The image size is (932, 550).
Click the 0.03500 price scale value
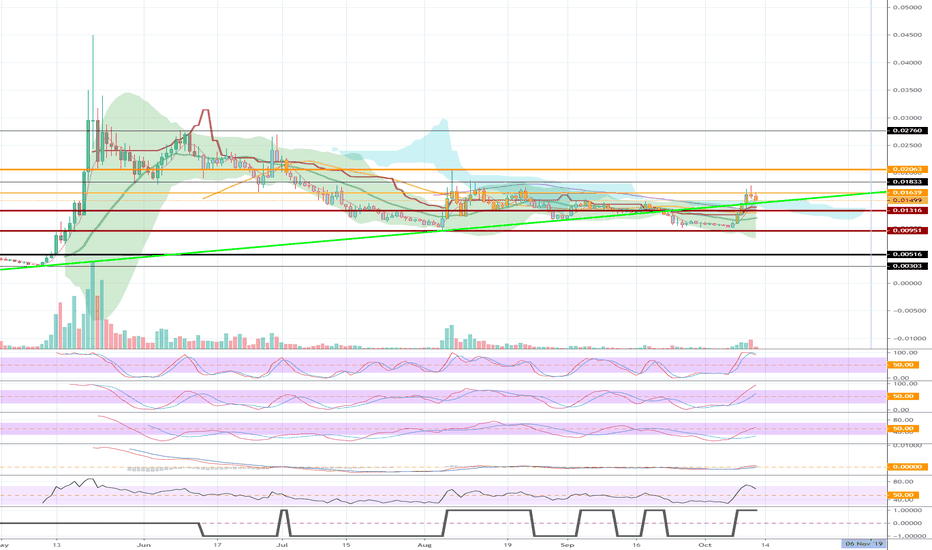pos(908,90)
